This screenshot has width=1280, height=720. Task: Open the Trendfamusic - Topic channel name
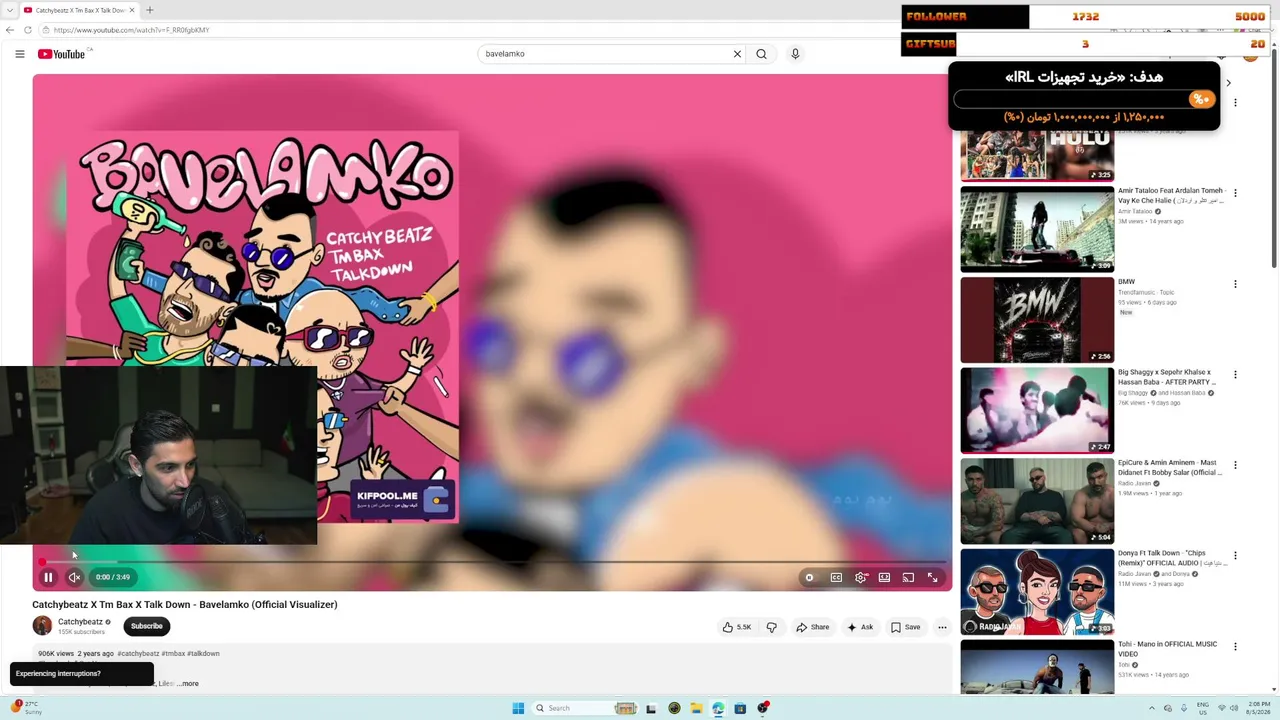point(1146,293)
